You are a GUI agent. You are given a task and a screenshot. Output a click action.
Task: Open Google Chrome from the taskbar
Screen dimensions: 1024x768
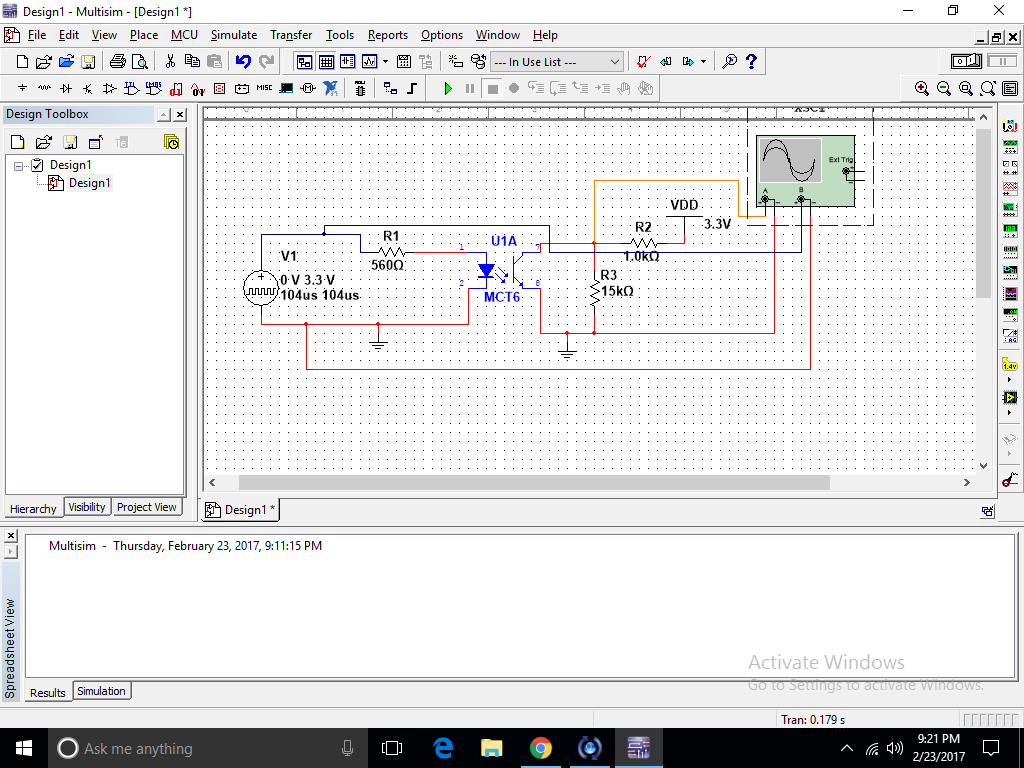(540, 748)
